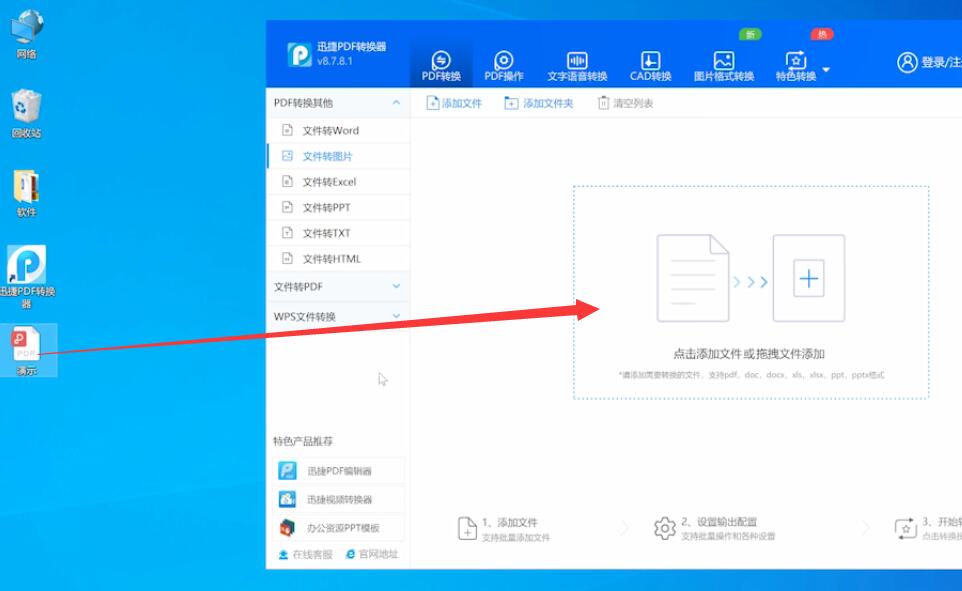962x591 pixels.
Task: Select the 软件 folder on desktop
Action: click(26, 193)
